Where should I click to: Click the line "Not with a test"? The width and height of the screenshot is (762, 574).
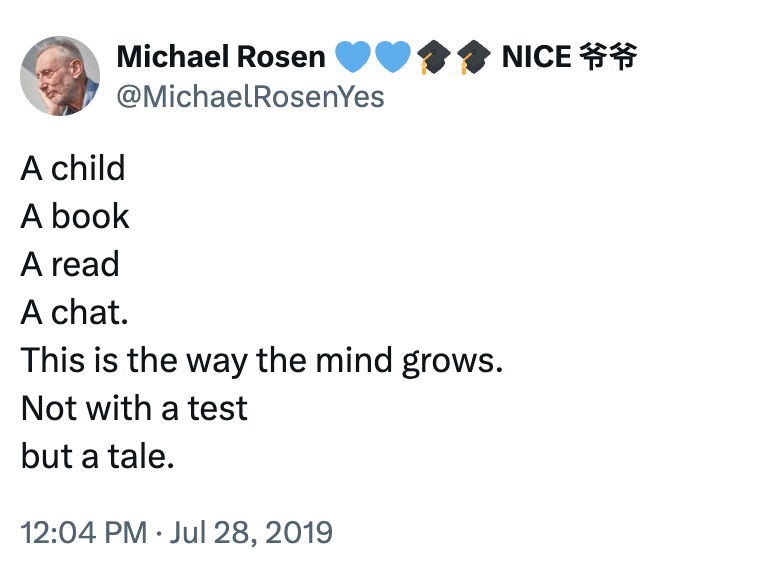(134, 408)
